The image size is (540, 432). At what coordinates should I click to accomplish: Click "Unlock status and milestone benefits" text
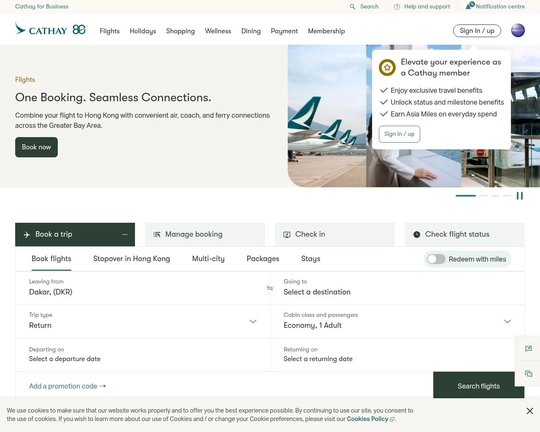[447, 102]
